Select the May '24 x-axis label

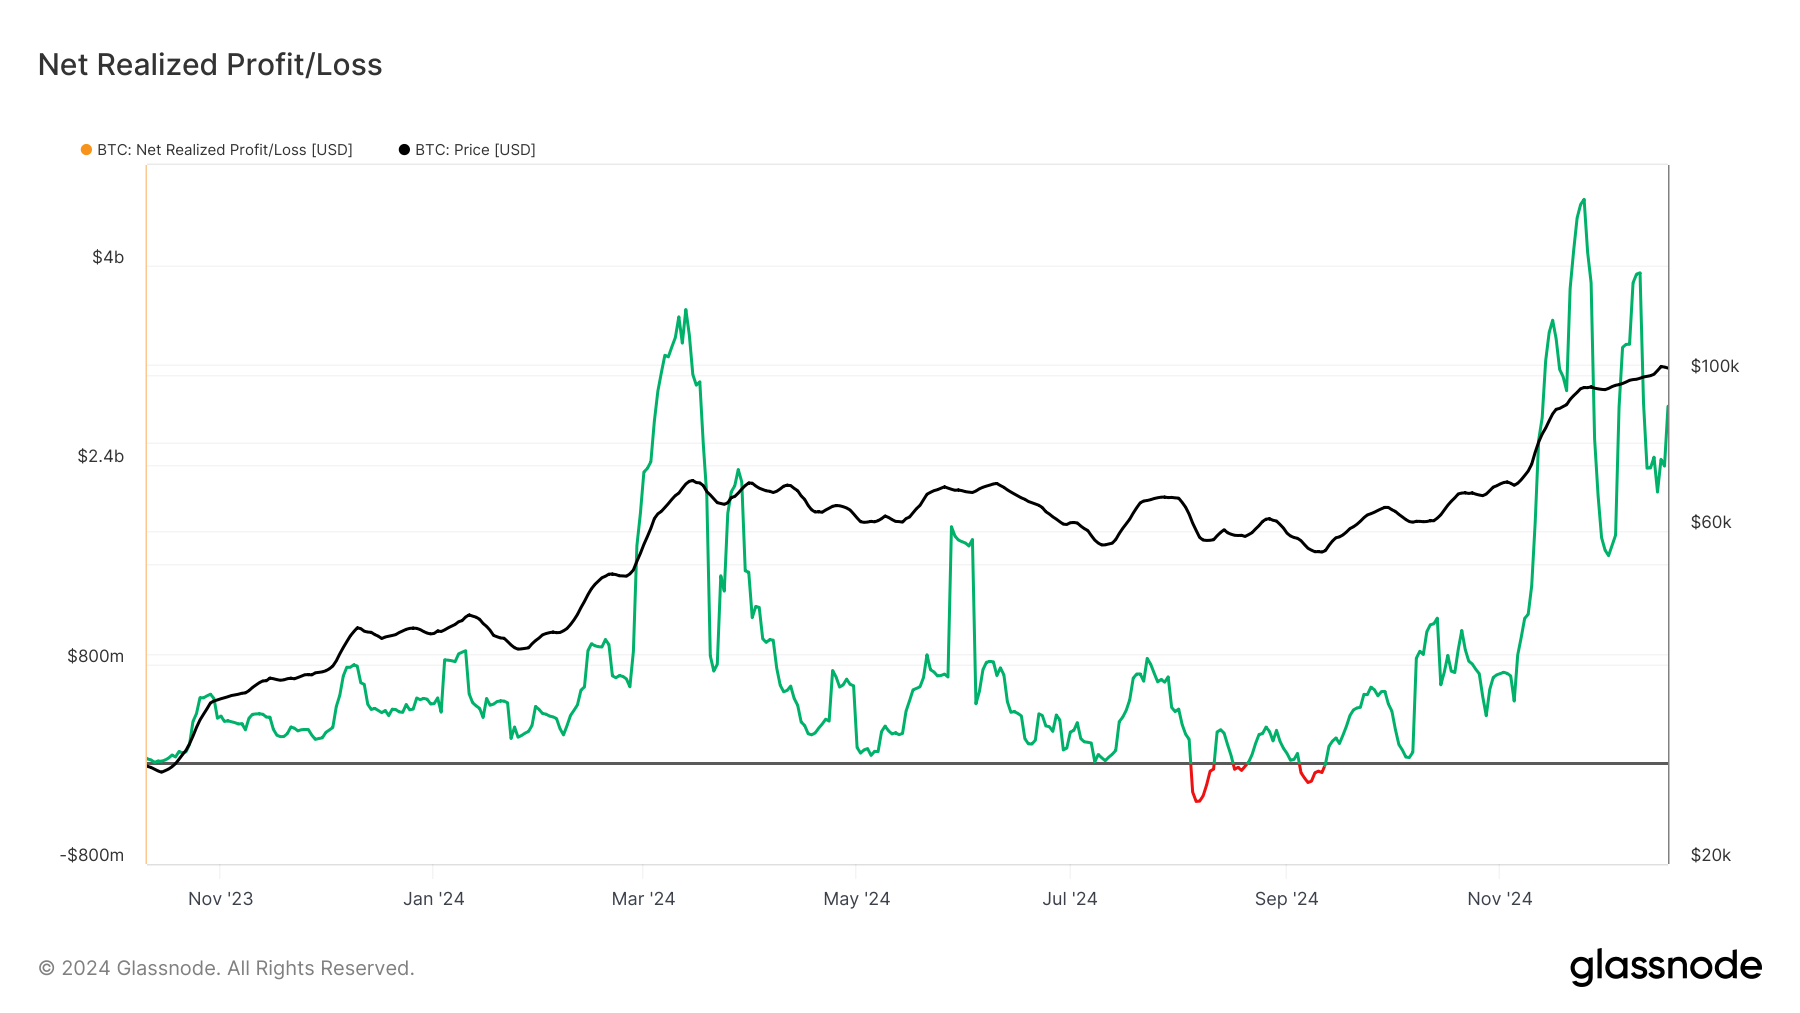(x=856, y=899)
